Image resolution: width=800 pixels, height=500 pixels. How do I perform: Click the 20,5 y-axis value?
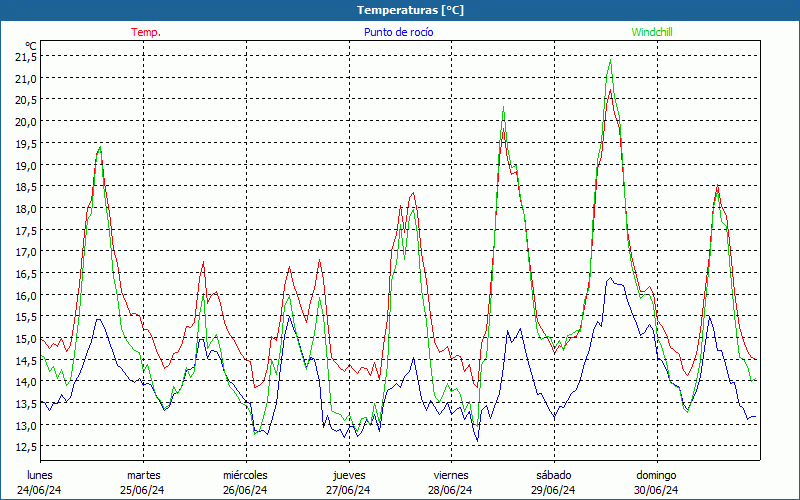(26, 101)
